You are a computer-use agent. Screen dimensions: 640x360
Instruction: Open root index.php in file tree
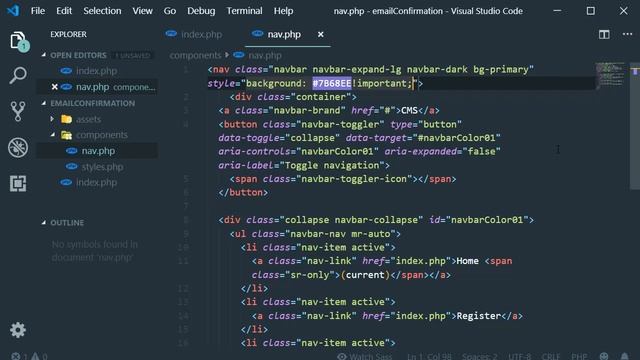(96, 183)
